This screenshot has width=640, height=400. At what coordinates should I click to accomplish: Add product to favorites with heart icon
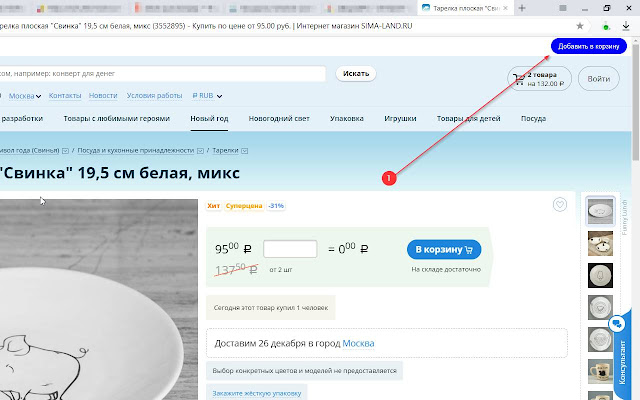coord(560,204)
